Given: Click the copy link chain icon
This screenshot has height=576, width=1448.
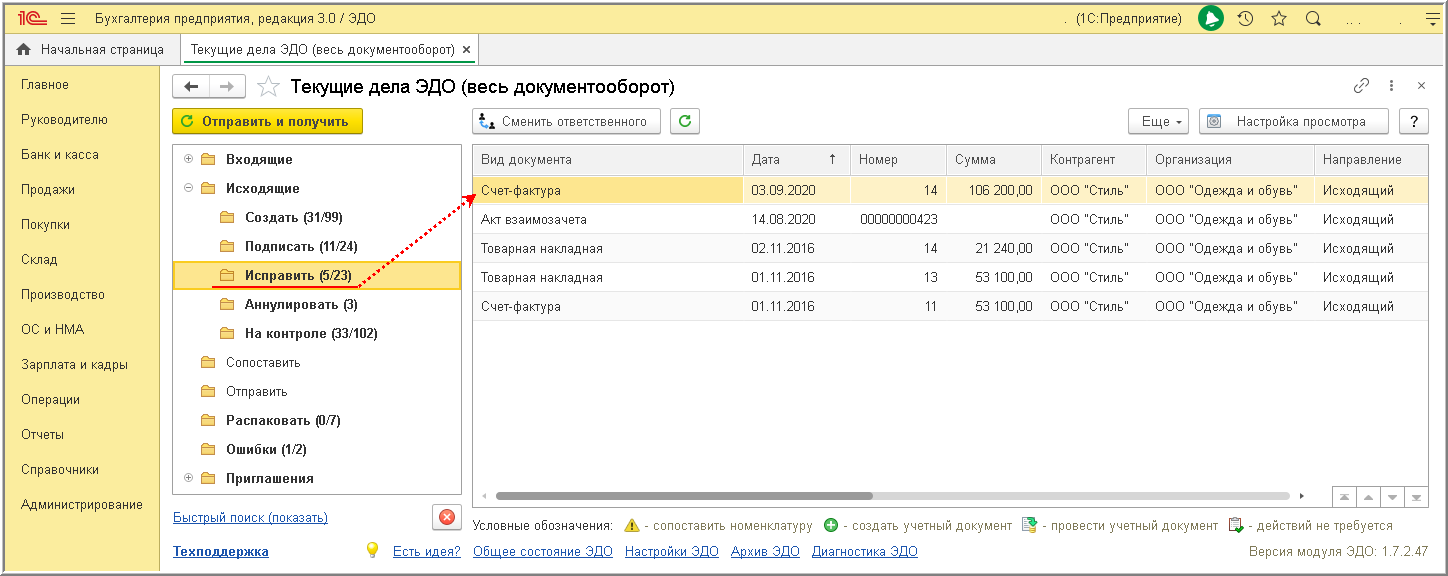Looking at the screenshot, I should 1361,86.
